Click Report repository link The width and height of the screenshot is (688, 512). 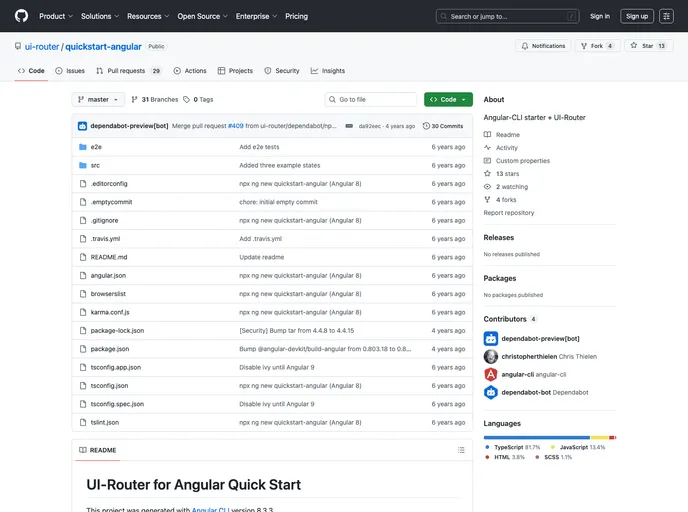[x=509, y=213]
